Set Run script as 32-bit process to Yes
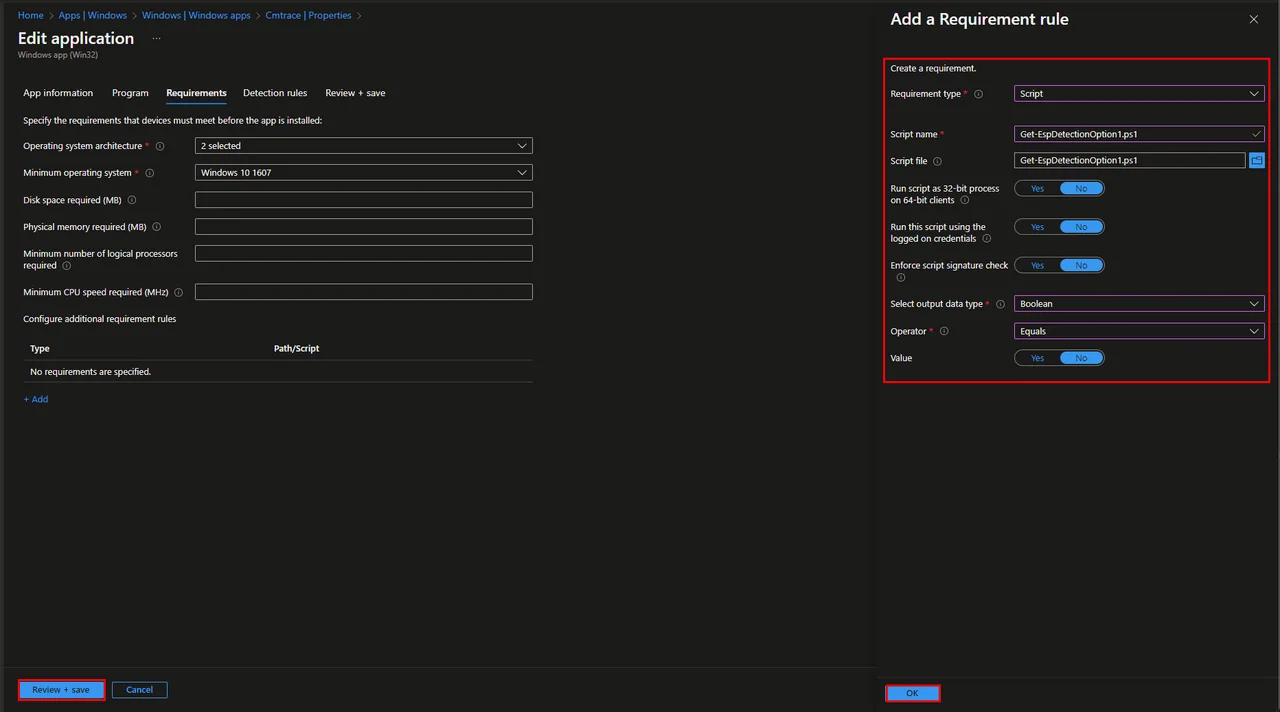This screenshot has width=1280, height=712. 1037,188
